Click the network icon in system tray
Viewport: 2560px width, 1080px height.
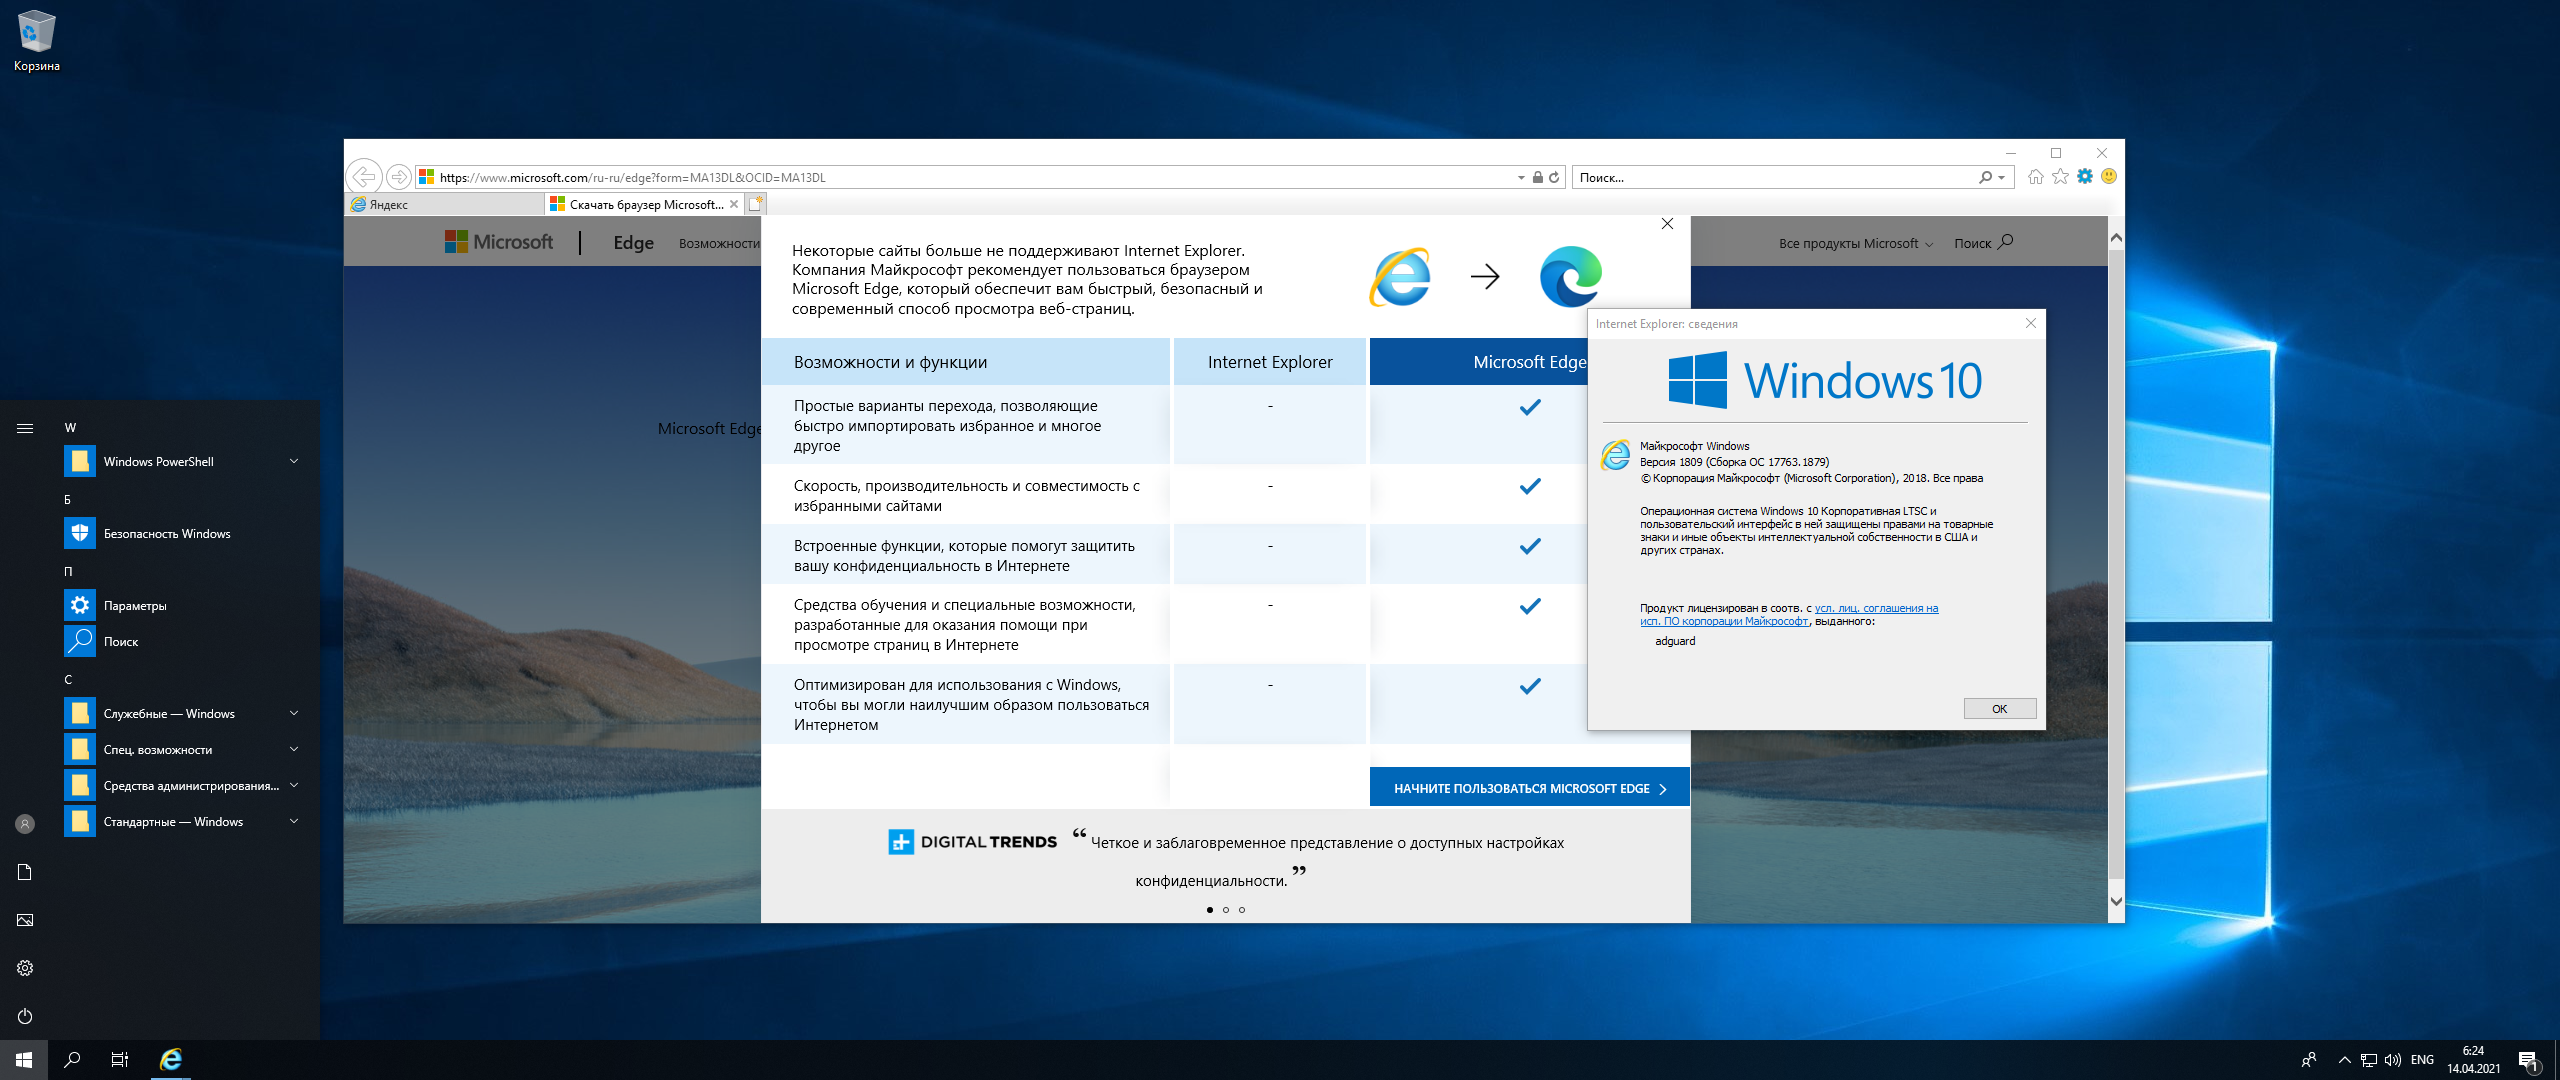tap(2369, 1060)
